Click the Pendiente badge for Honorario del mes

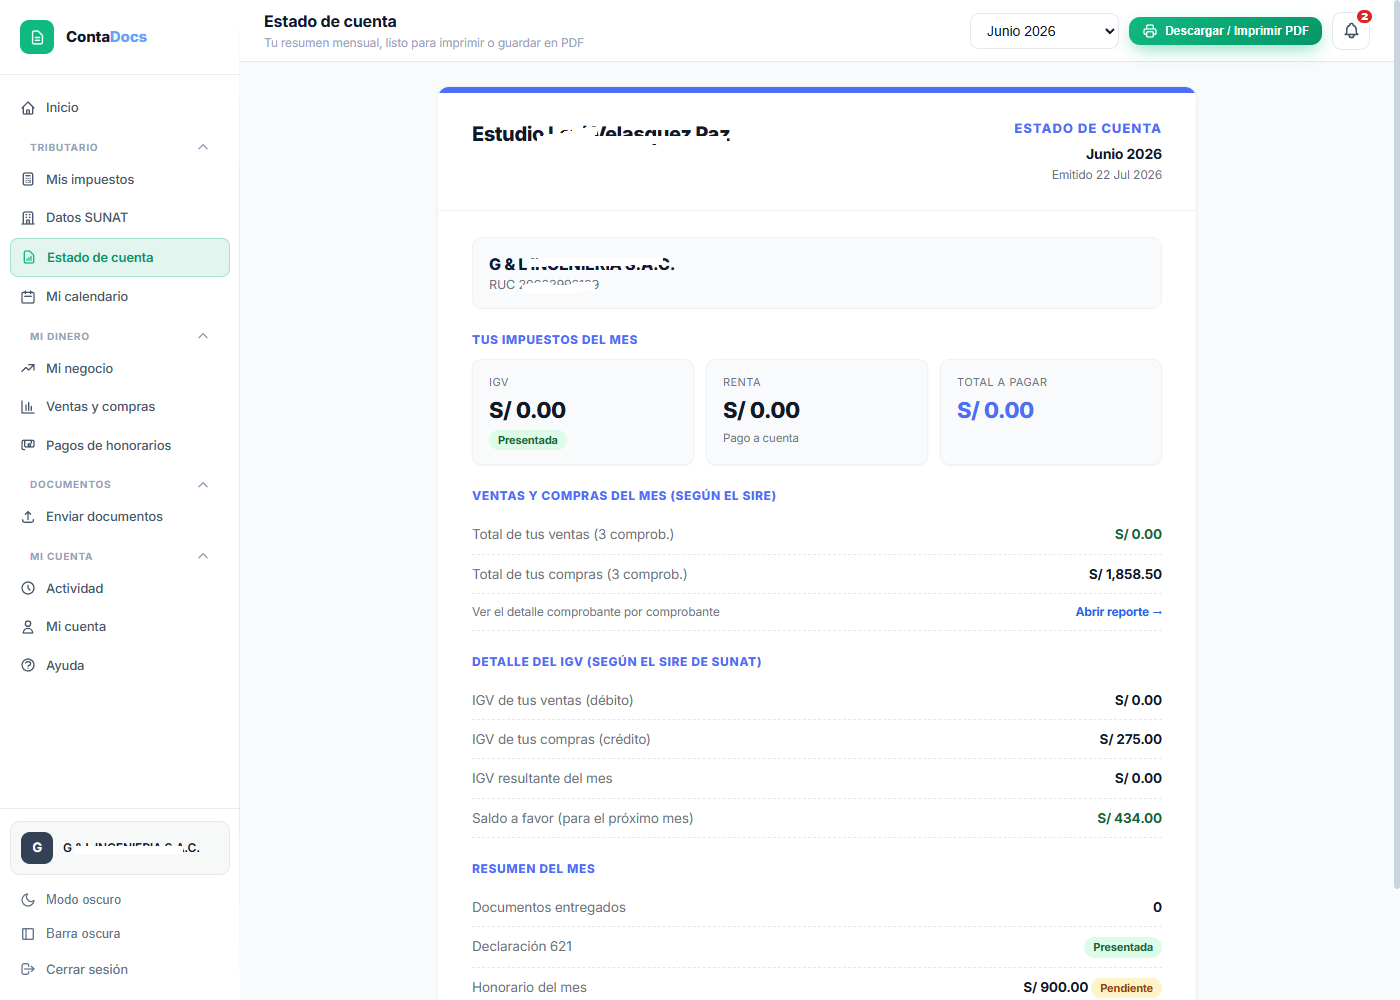(1126, 988)
